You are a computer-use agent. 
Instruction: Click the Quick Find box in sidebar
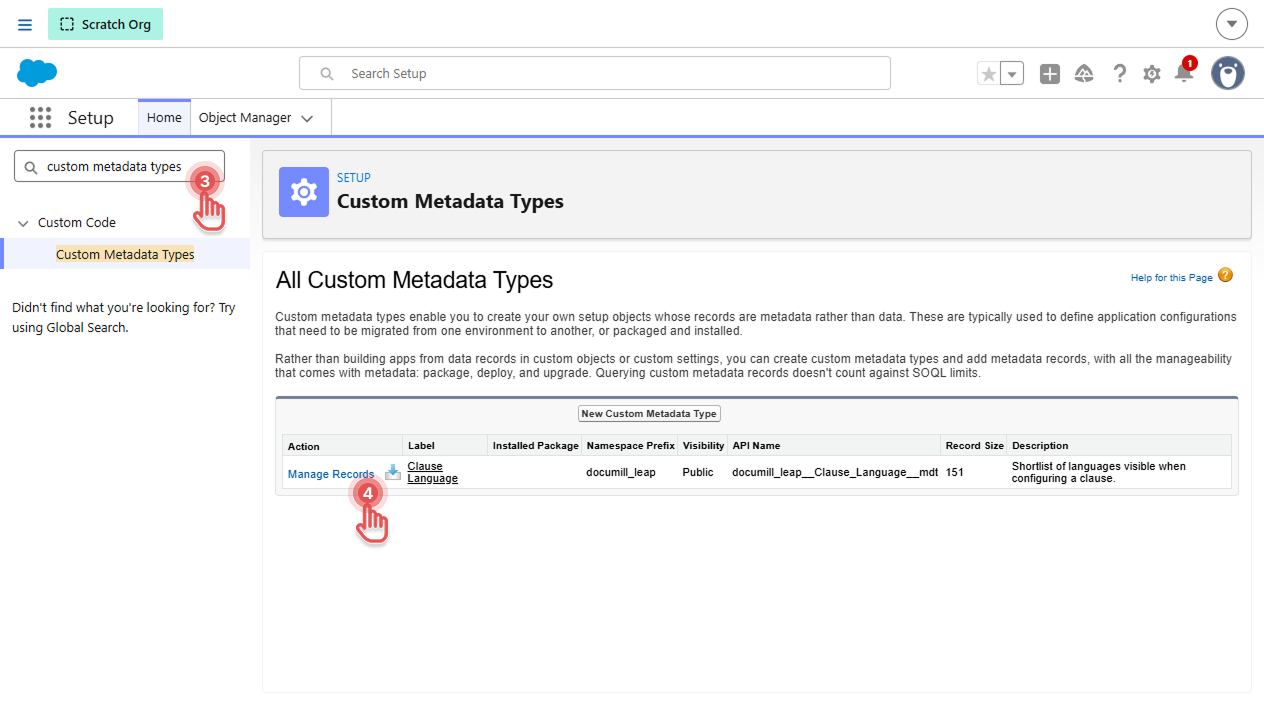pyautogui.click(x=120, y=167)
